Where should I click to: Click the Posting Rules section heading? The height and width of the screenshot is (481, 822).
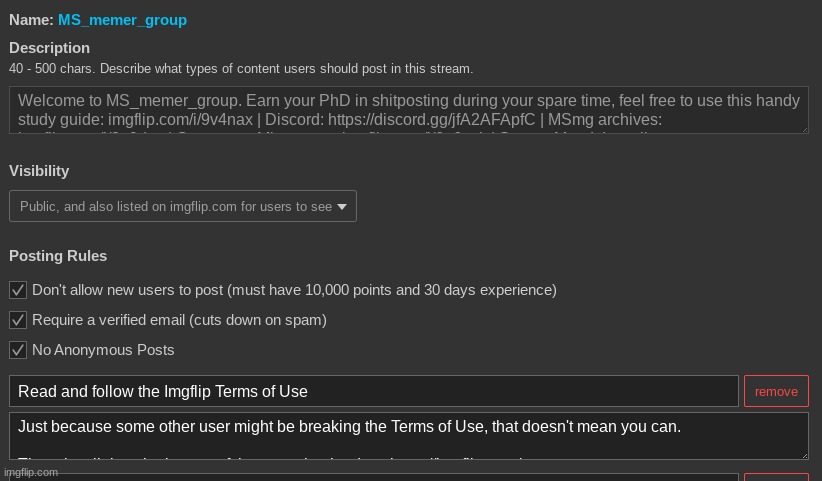pos(58,256)
